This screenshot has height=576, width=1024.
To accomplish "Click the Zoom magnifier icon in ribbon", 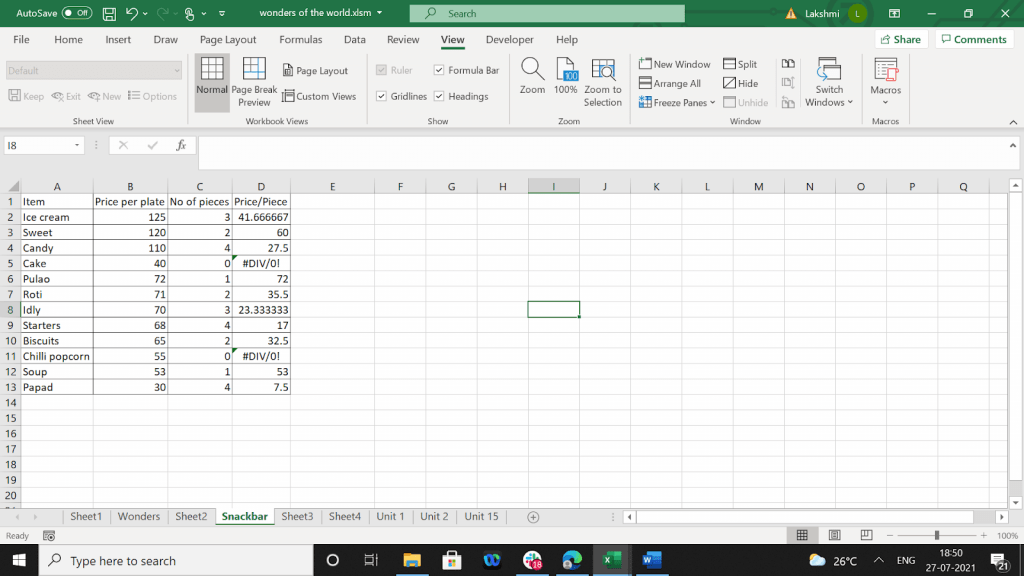I will pos(532,70).
